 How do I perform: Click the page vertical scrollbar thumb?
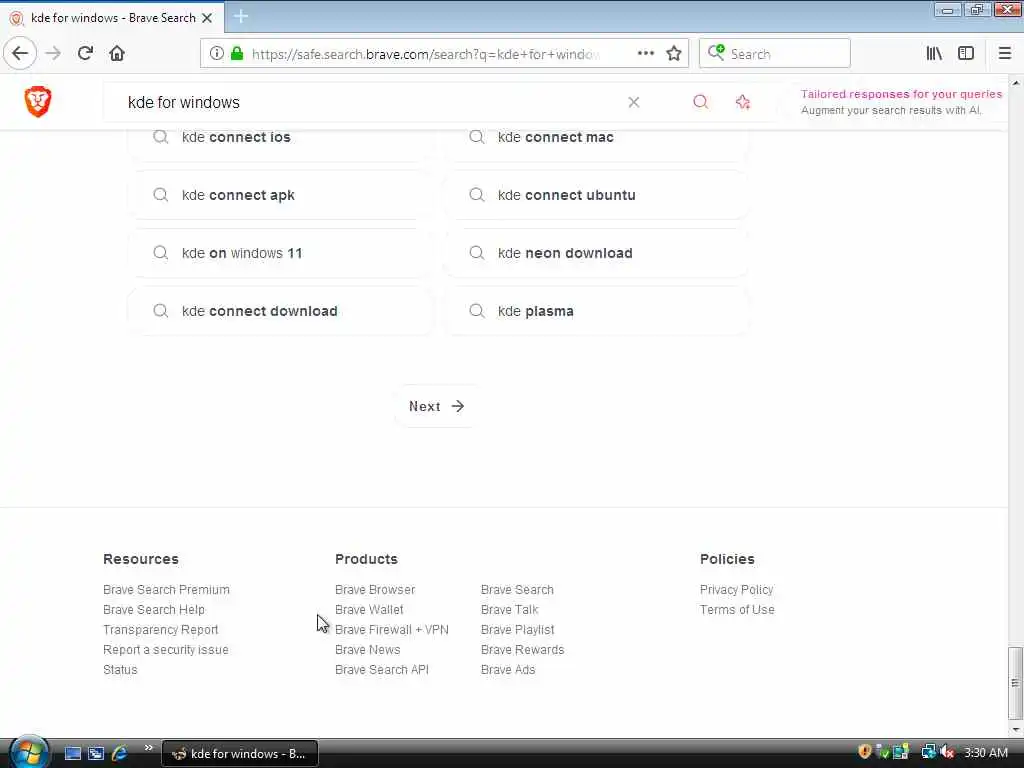1016,682
